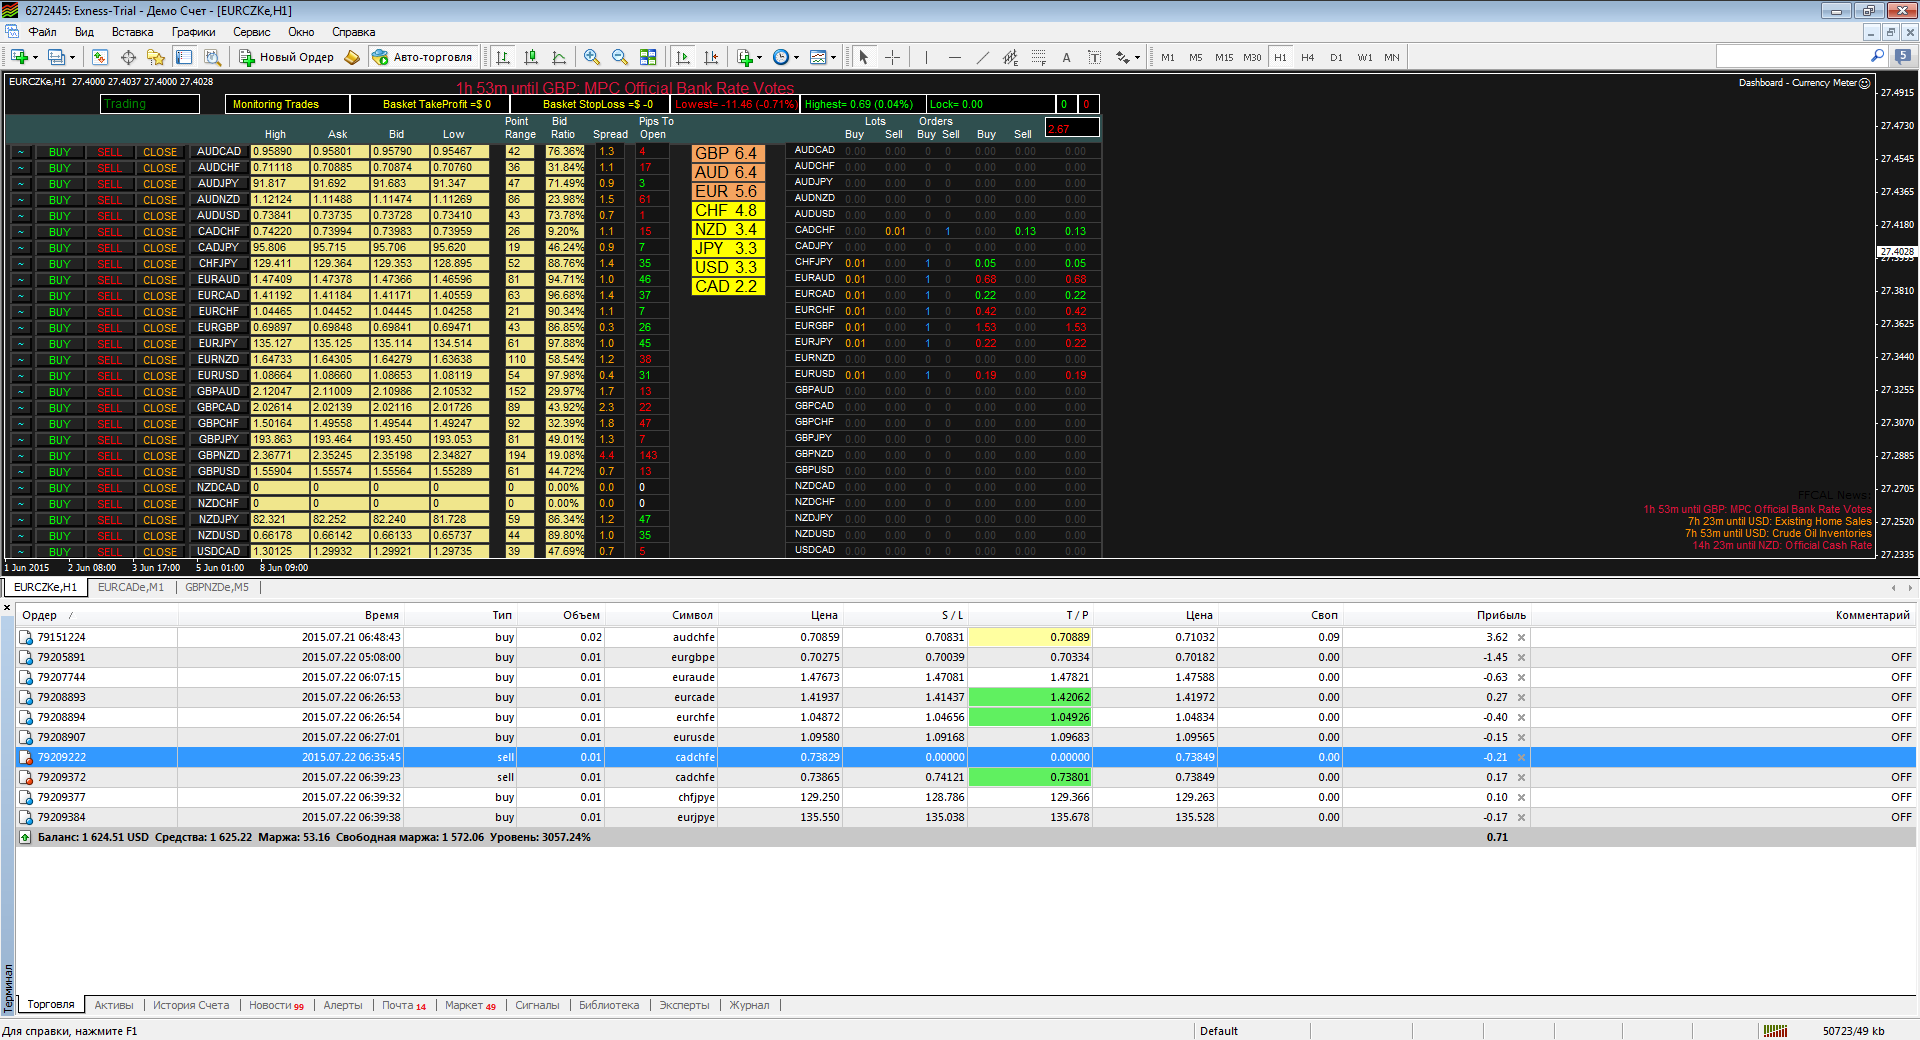Screen dimensions: 1920x1040
Task: Toggle the chart shift option
Action: click(711, 57)
